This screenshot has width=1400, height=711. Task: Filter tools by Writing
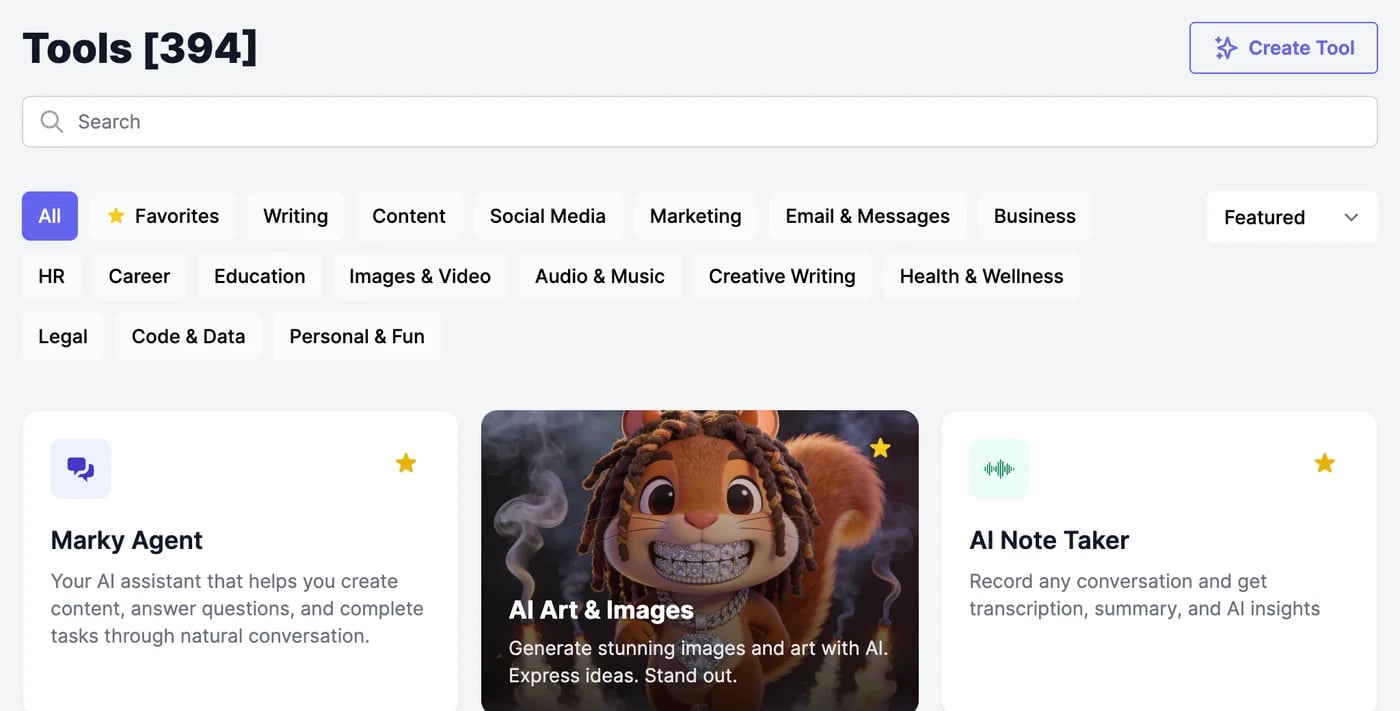tap(296, 216)
